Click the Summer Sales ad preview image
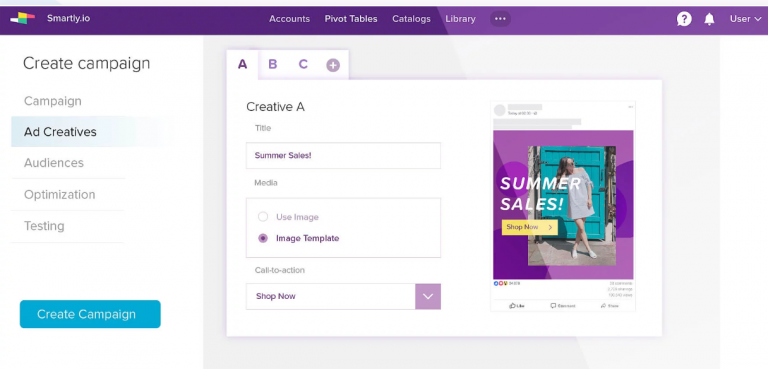Screen dimensions: 768x369 [x=563, y=205]
